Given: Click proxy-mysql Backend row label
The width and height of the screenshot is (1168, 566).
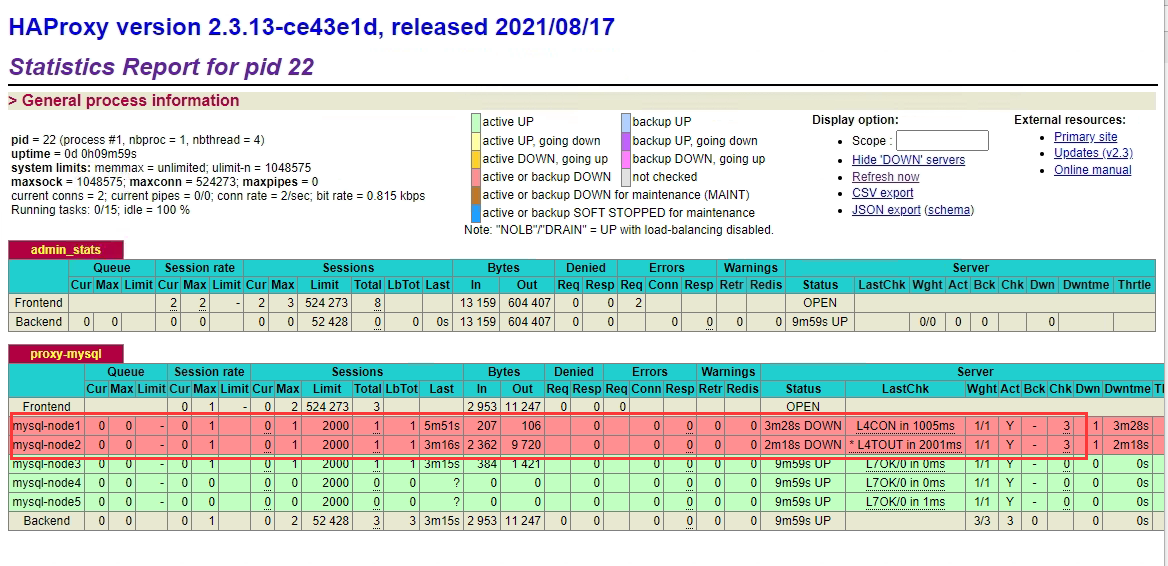Looking at the screenshot, I should pos(46,521).
